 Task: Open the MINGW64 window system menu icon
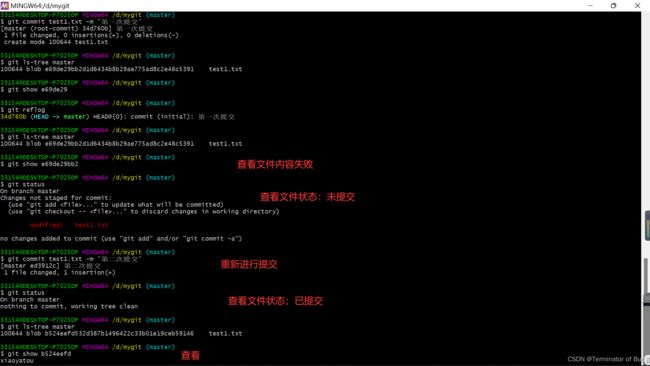5,5
